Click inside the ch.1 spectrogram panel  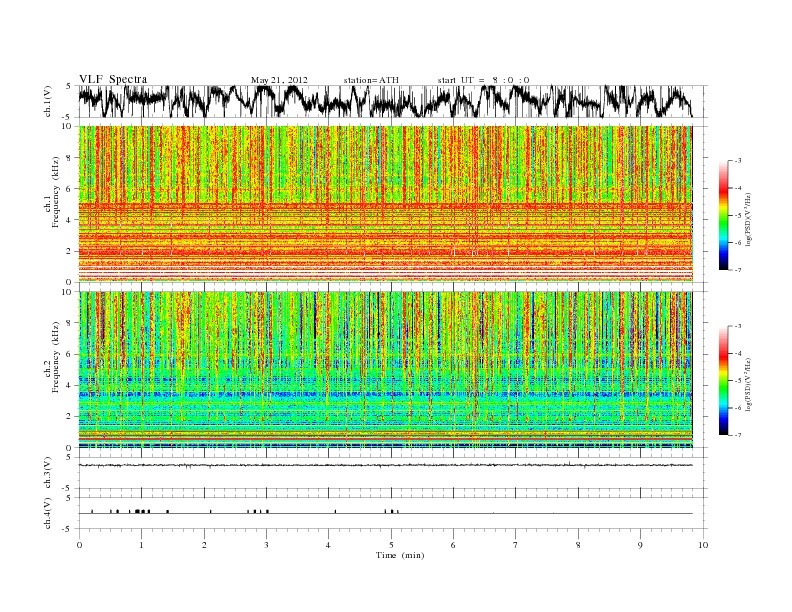pyautogui.click(x=385, y=204)
